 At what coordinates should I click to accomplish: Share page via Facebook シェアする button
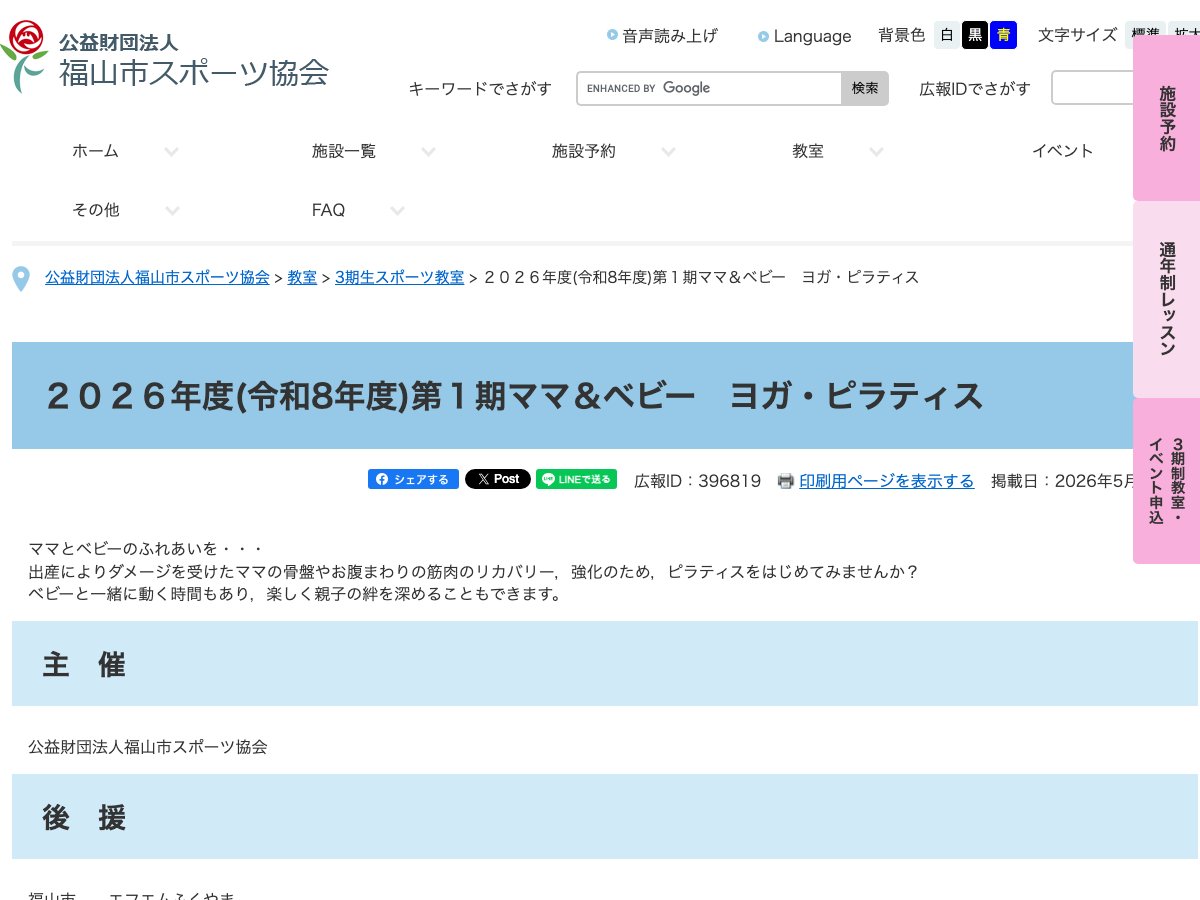tap(413, 479)
